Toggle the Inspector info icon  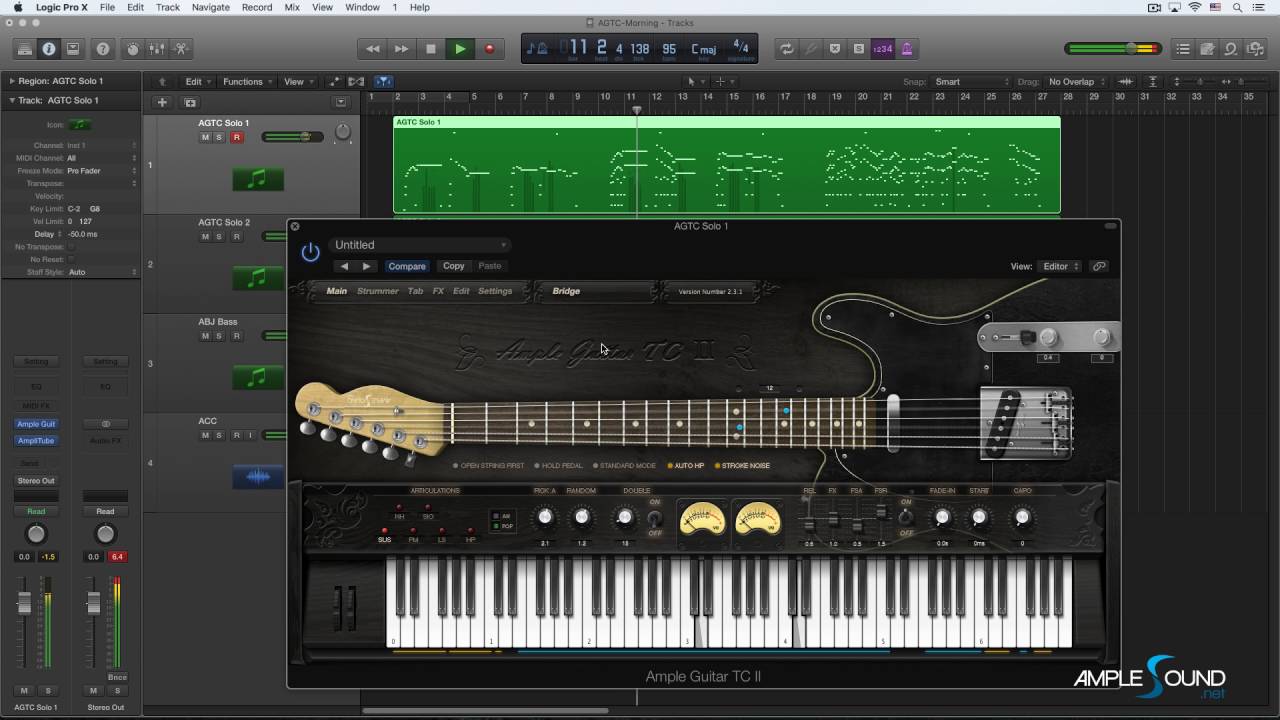click(x=49, y=48)
